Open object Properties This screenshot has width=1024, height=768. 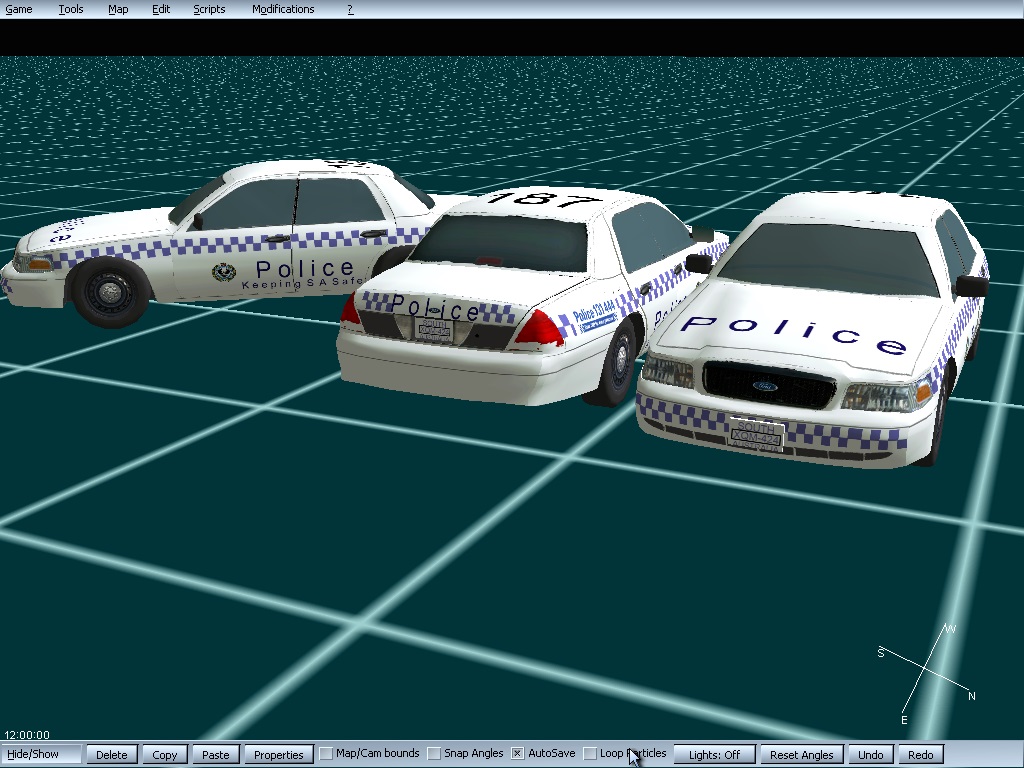pos(278,754)
